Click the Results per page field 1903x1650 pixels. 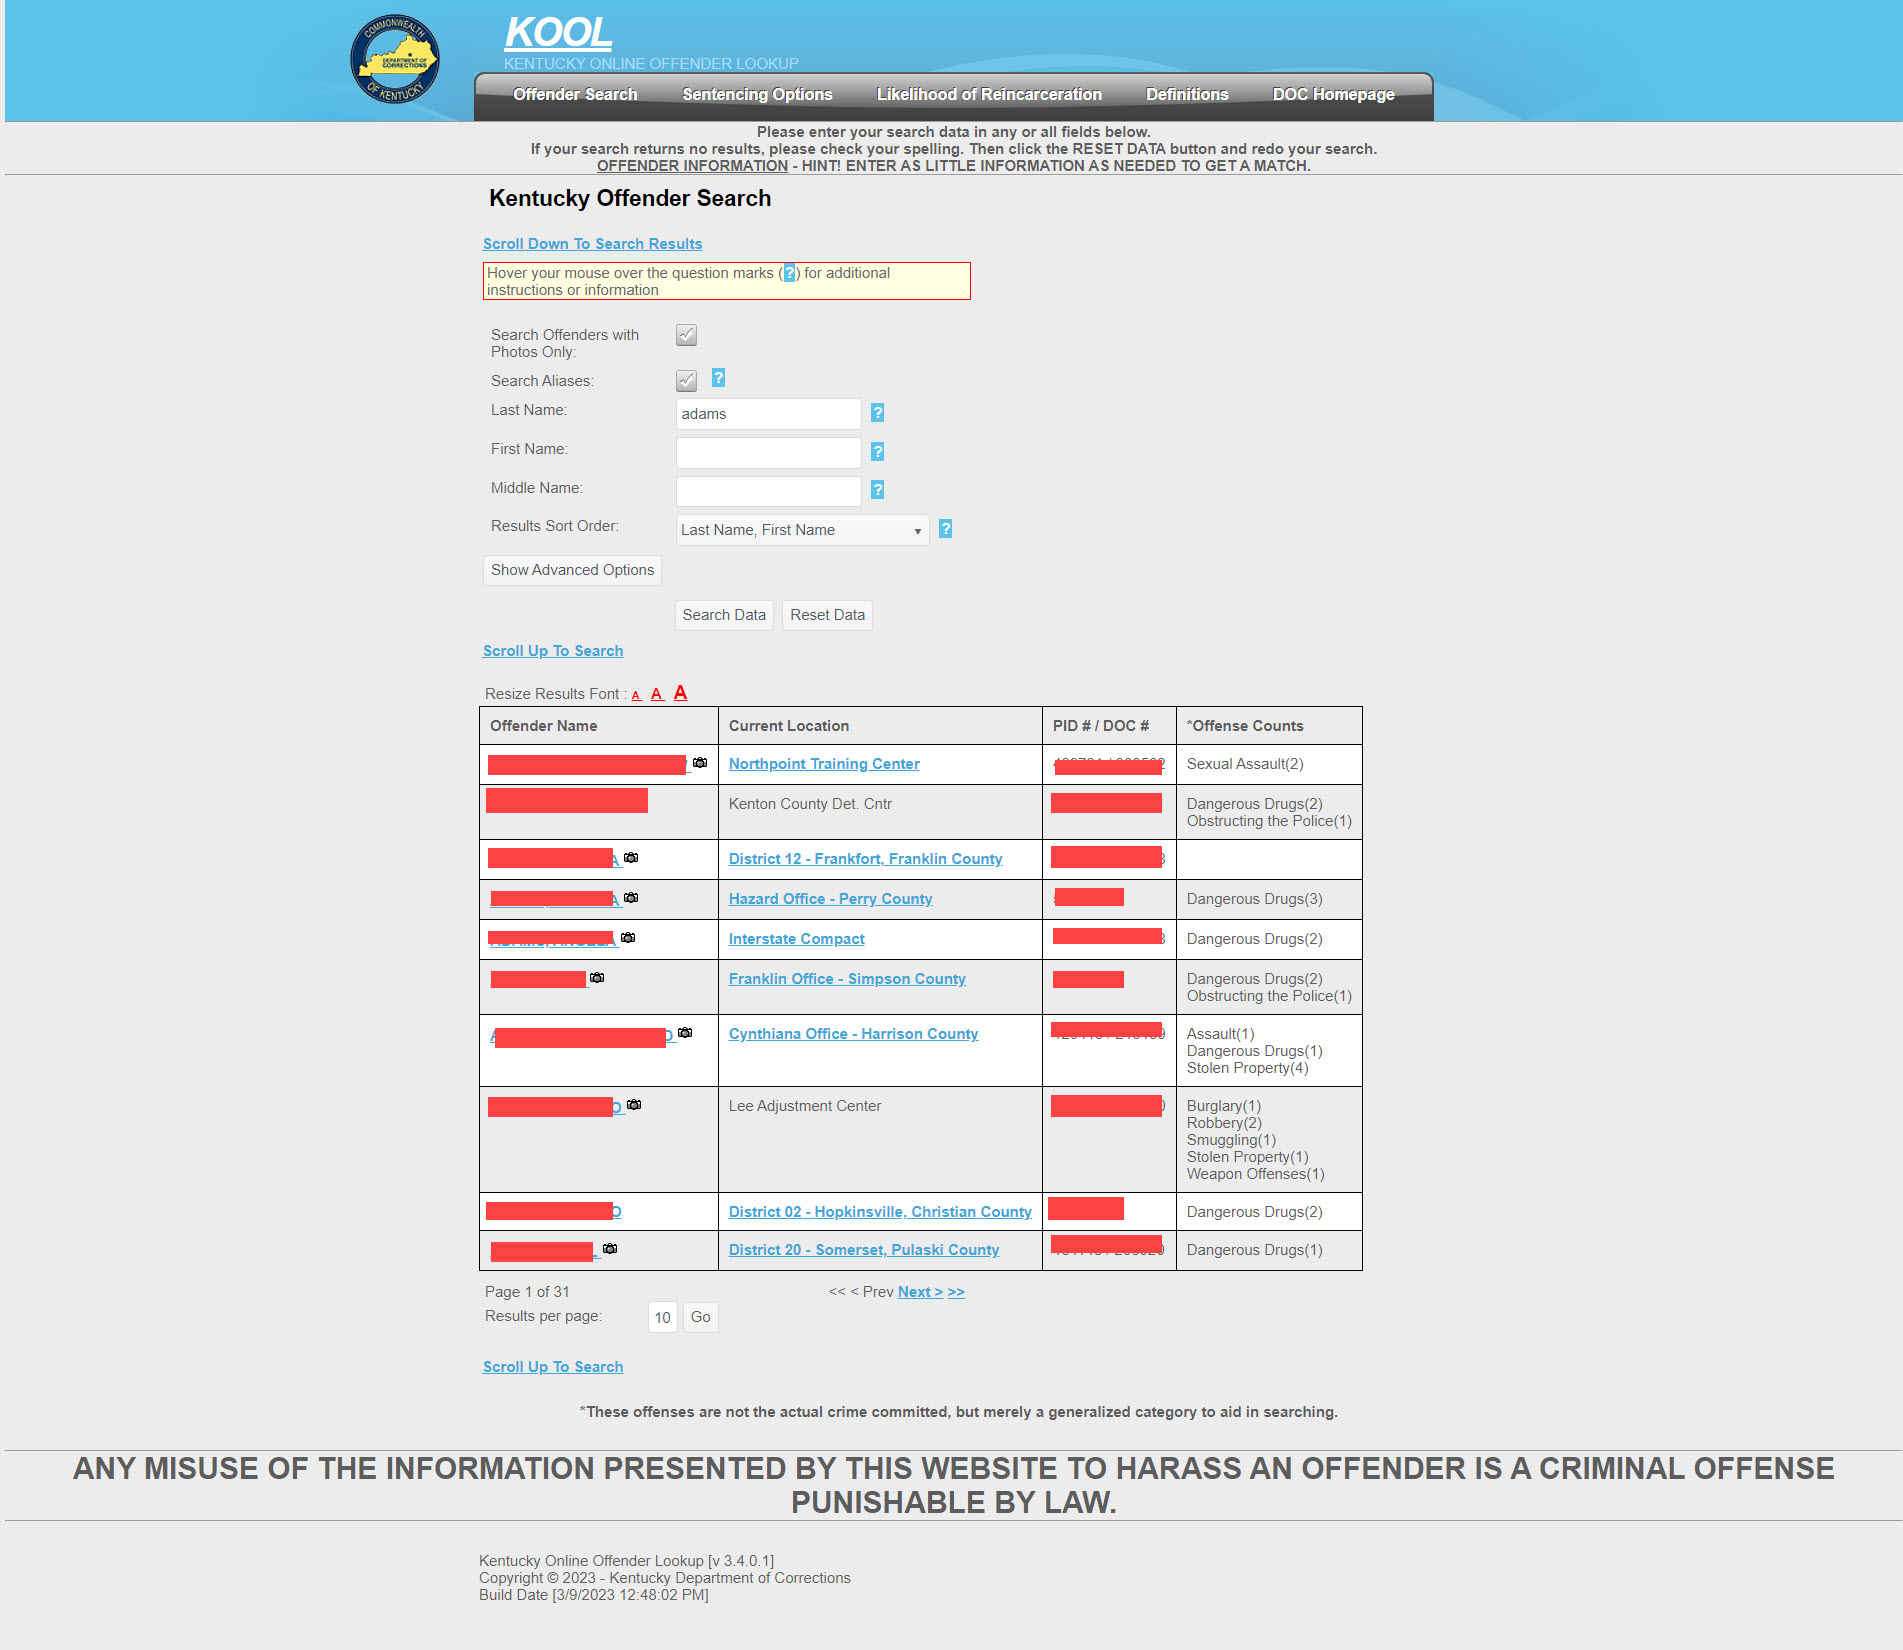(x=662, y=1317)
